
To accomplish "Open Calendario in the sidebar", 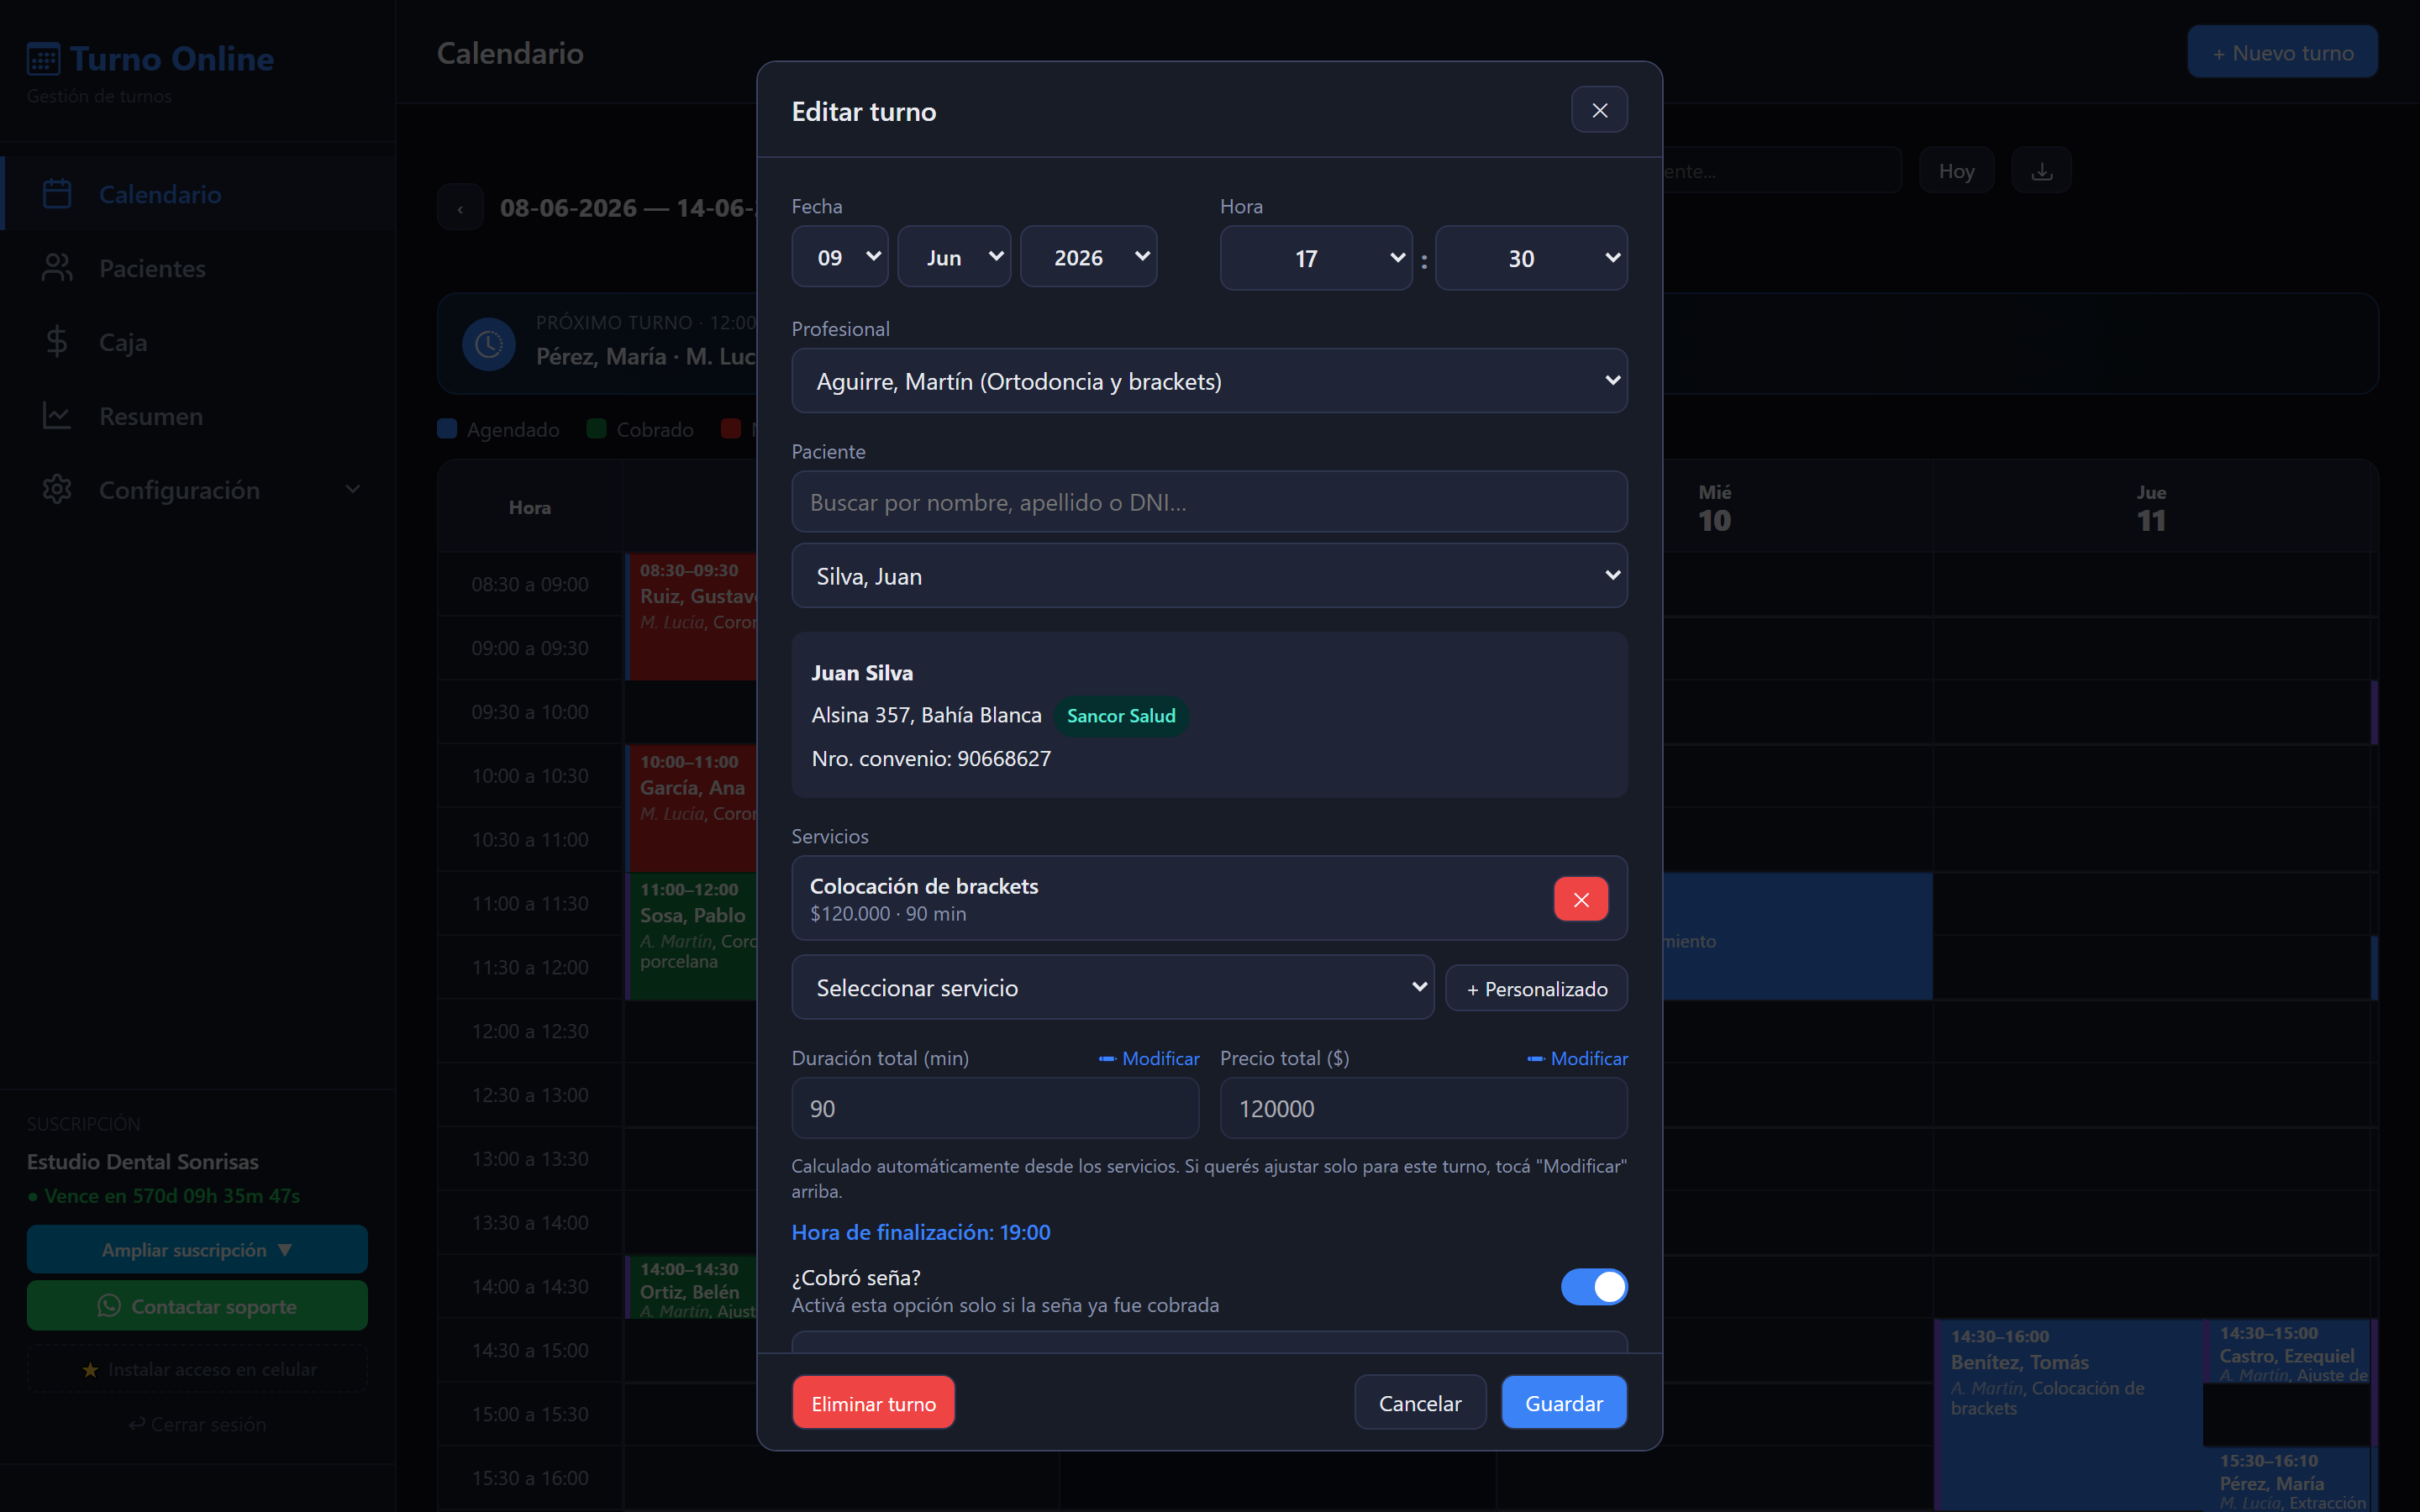I will pyautogui.click(x=198, y=194).
